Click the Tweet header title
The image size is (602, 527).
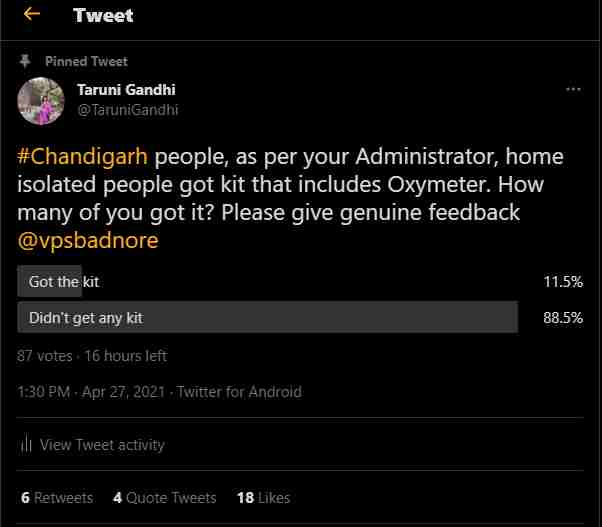pyautogui.click(x=103, y=15)
